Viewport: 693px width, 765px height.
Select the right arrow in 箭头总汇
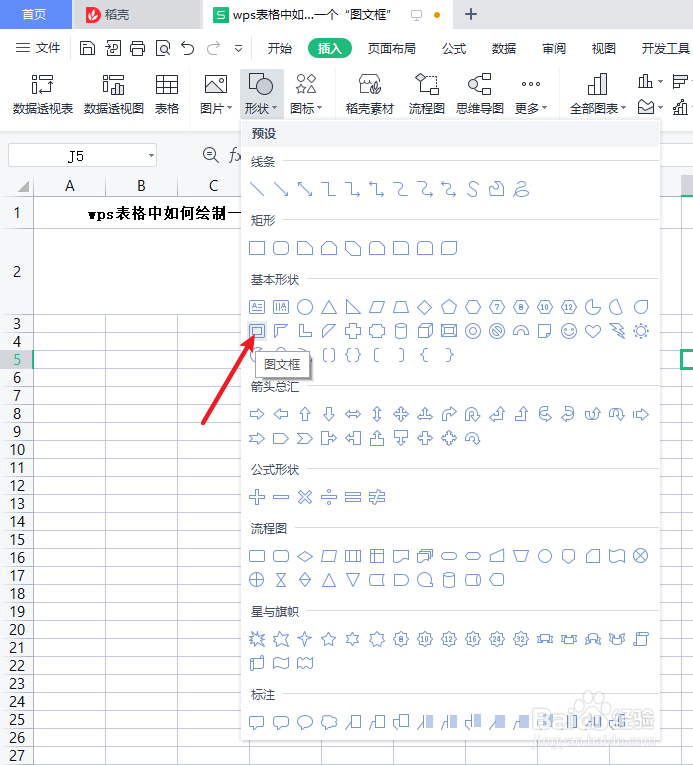(x=257, y=414)
